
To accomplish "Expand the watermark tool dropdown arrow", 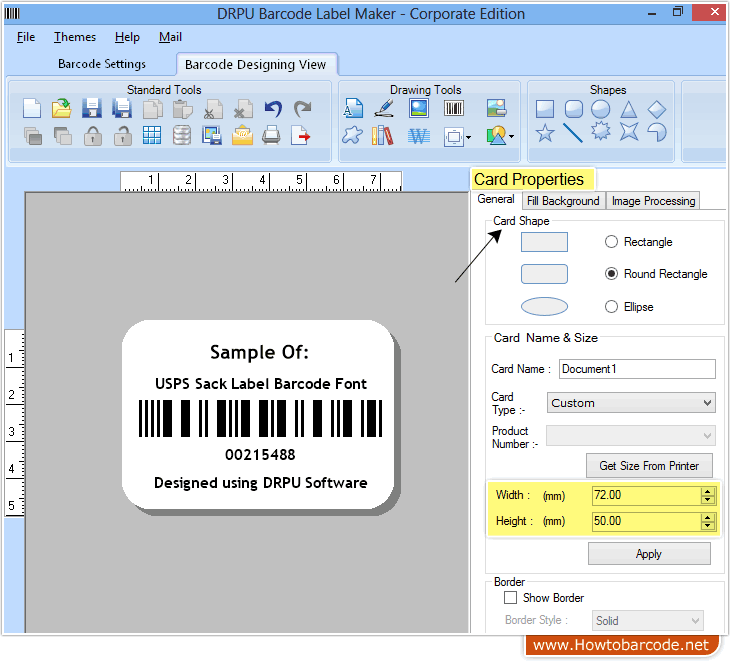I will click(468, 137).
